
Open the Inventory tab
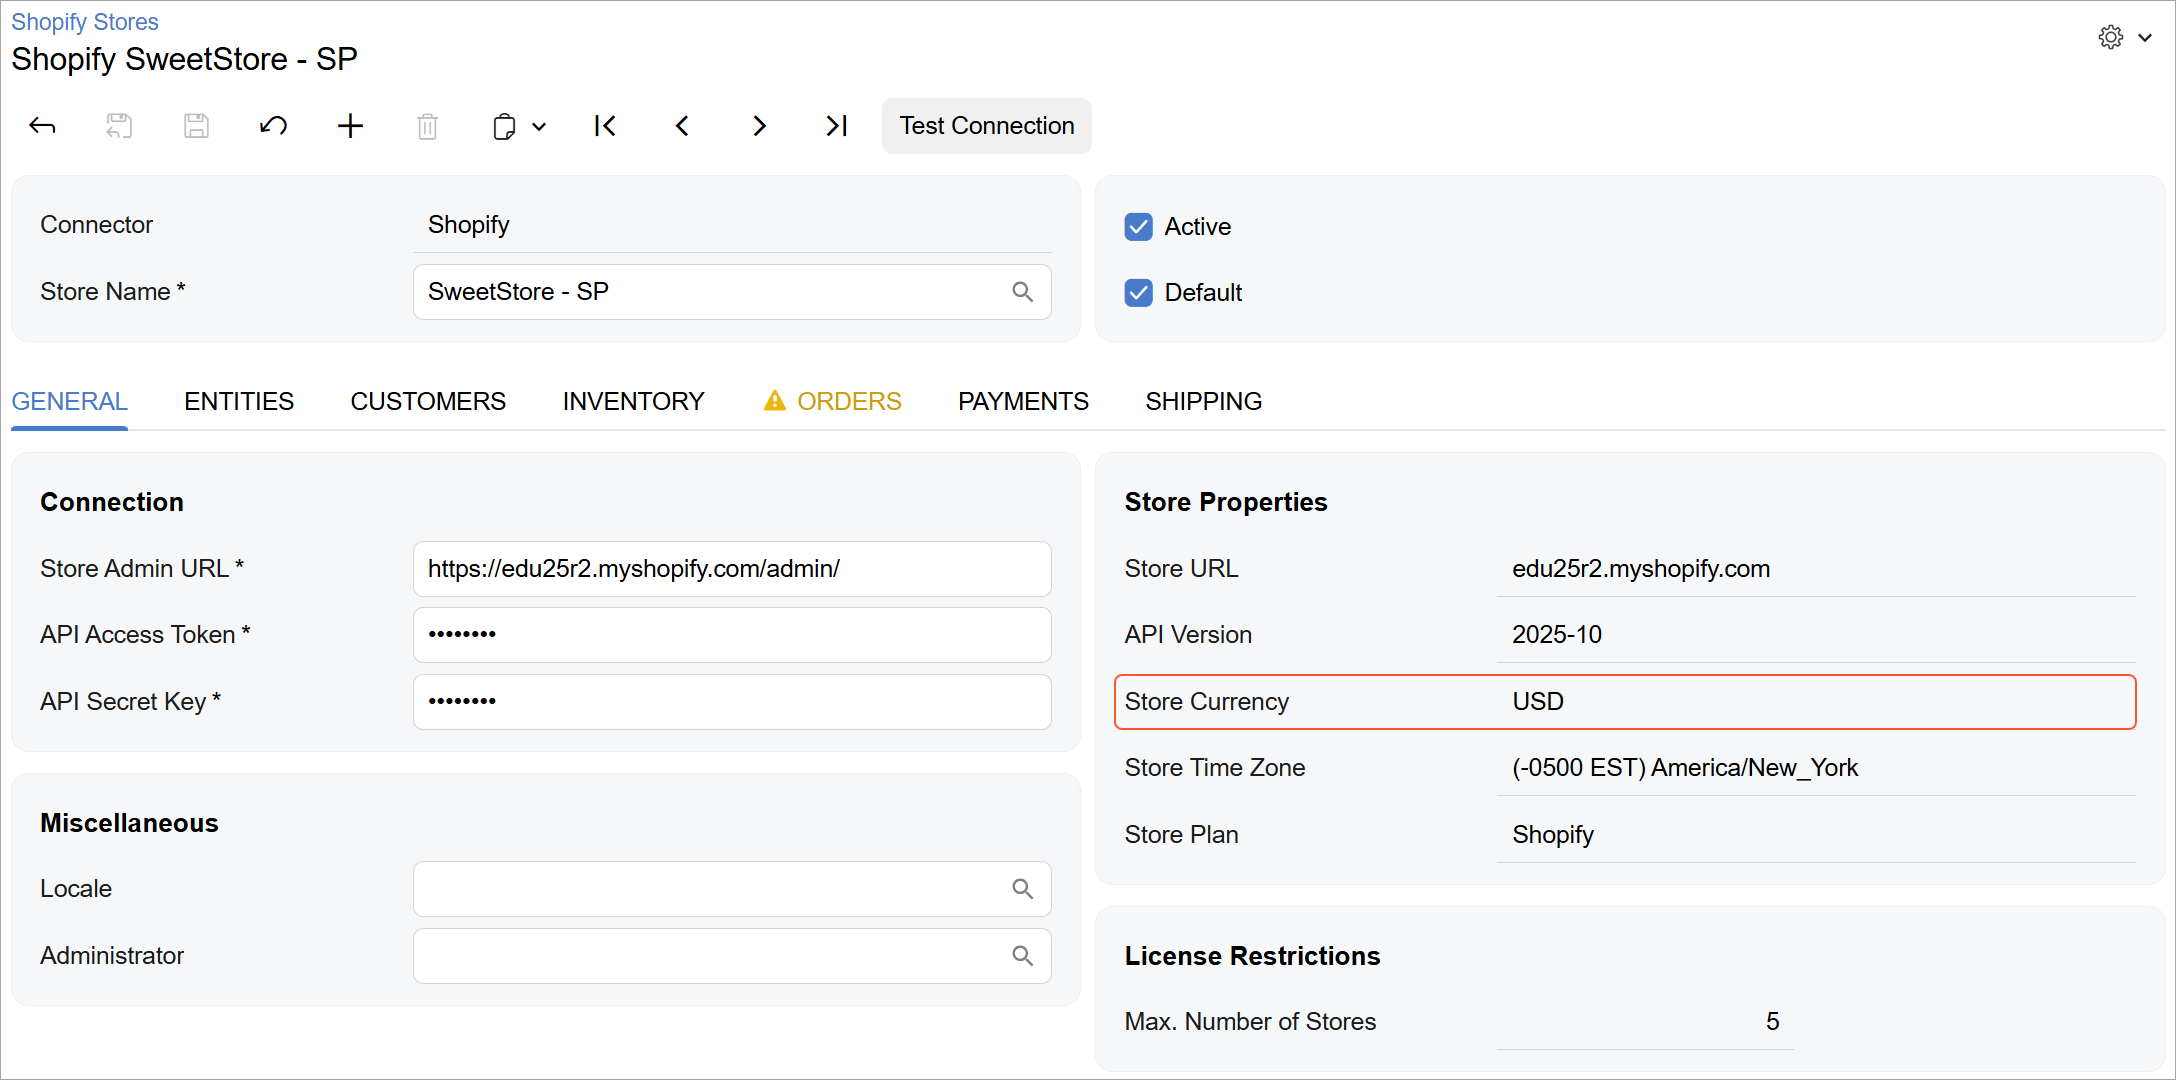634,402
